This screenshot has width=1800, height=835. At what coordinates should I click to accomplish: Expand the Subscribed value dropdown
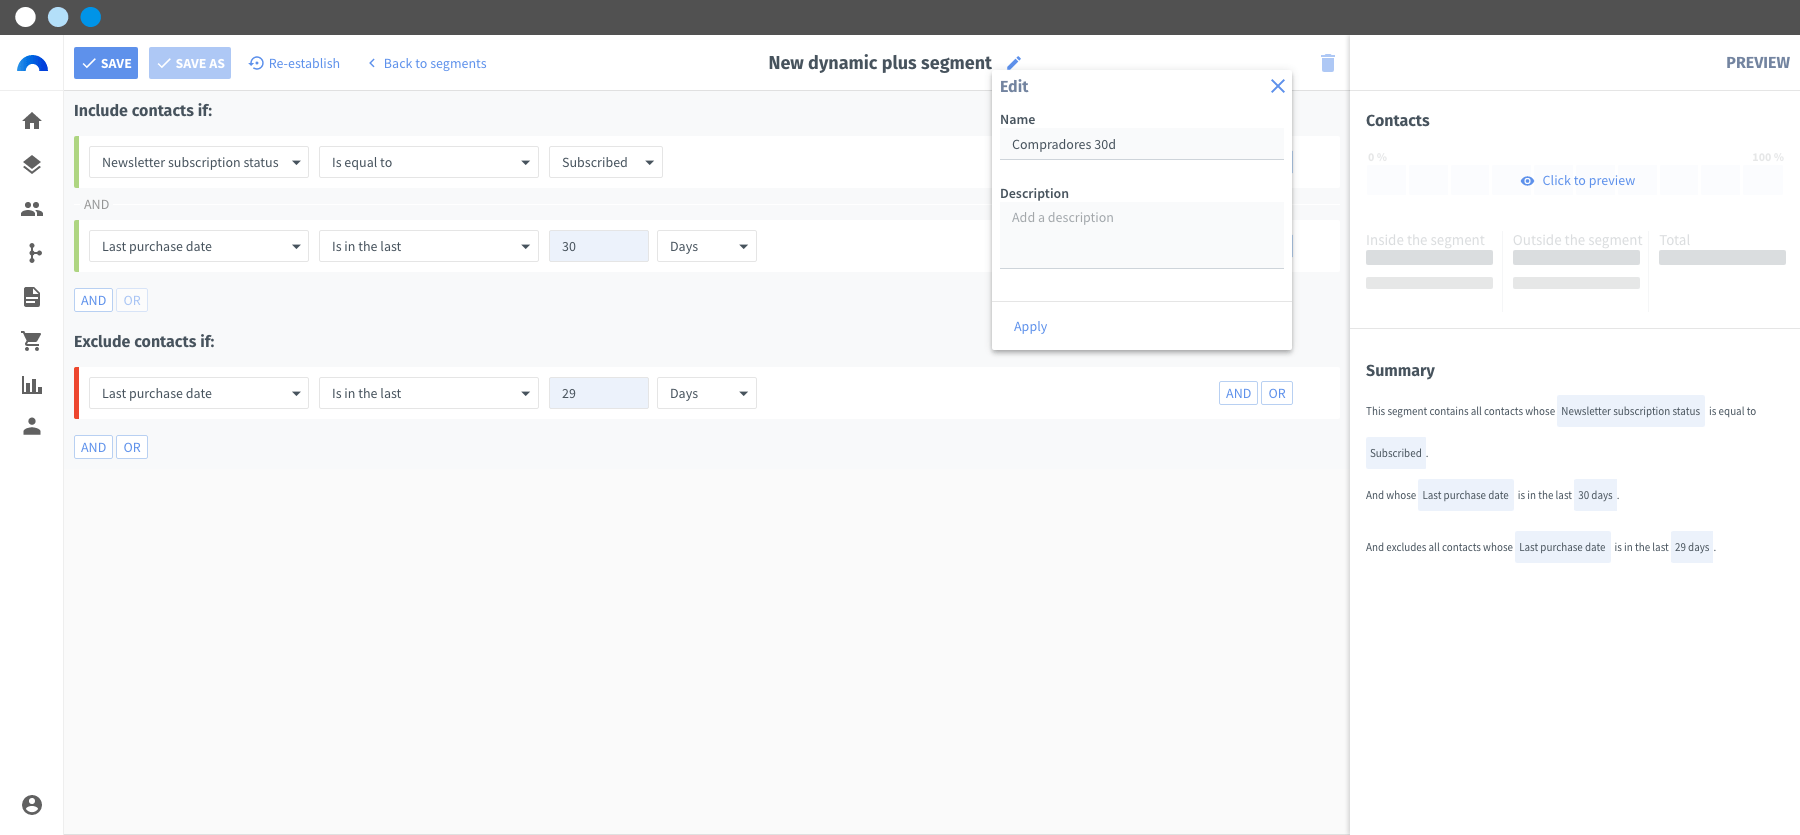pyautogui.click(x=606, y=162)
